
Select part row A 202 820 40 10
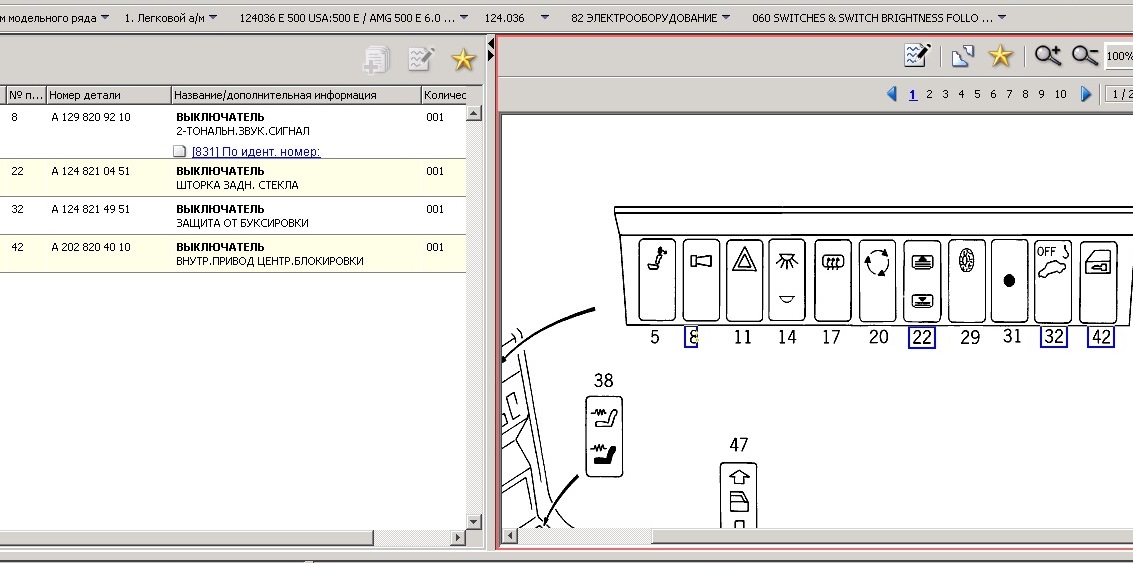pos(233,254)
